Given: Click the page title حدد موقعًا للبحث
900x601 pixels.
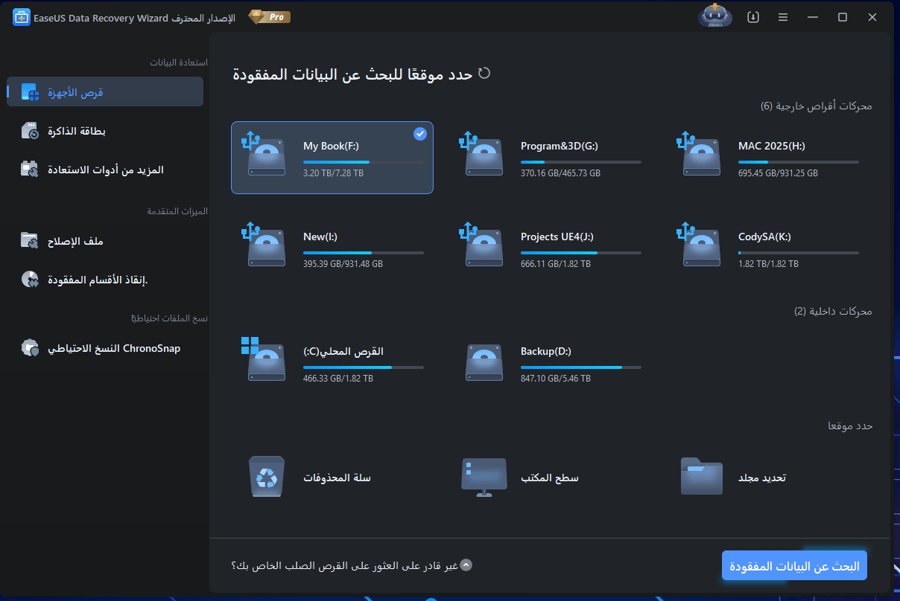Looking at the screenshot, I should point(352,75).
